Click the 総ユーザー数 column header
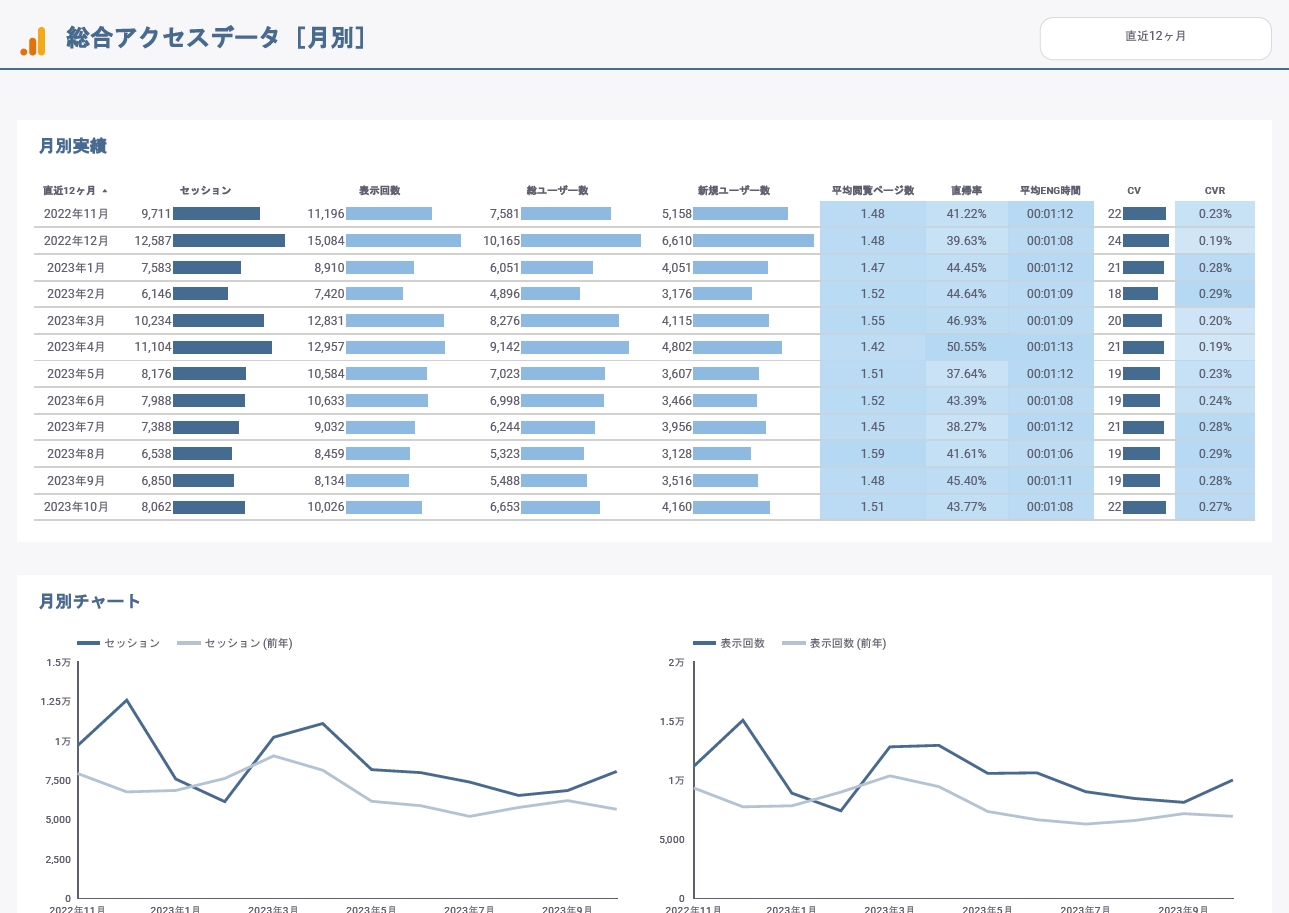This screenshot has height=913, width=1289. click(557, 190)
